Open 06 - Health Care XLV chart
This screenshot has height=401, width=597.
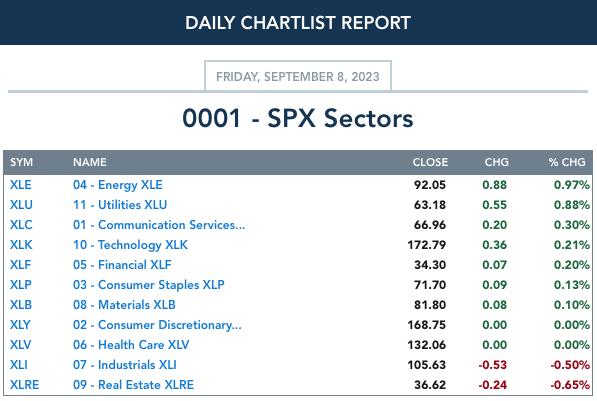pos(131,345)
